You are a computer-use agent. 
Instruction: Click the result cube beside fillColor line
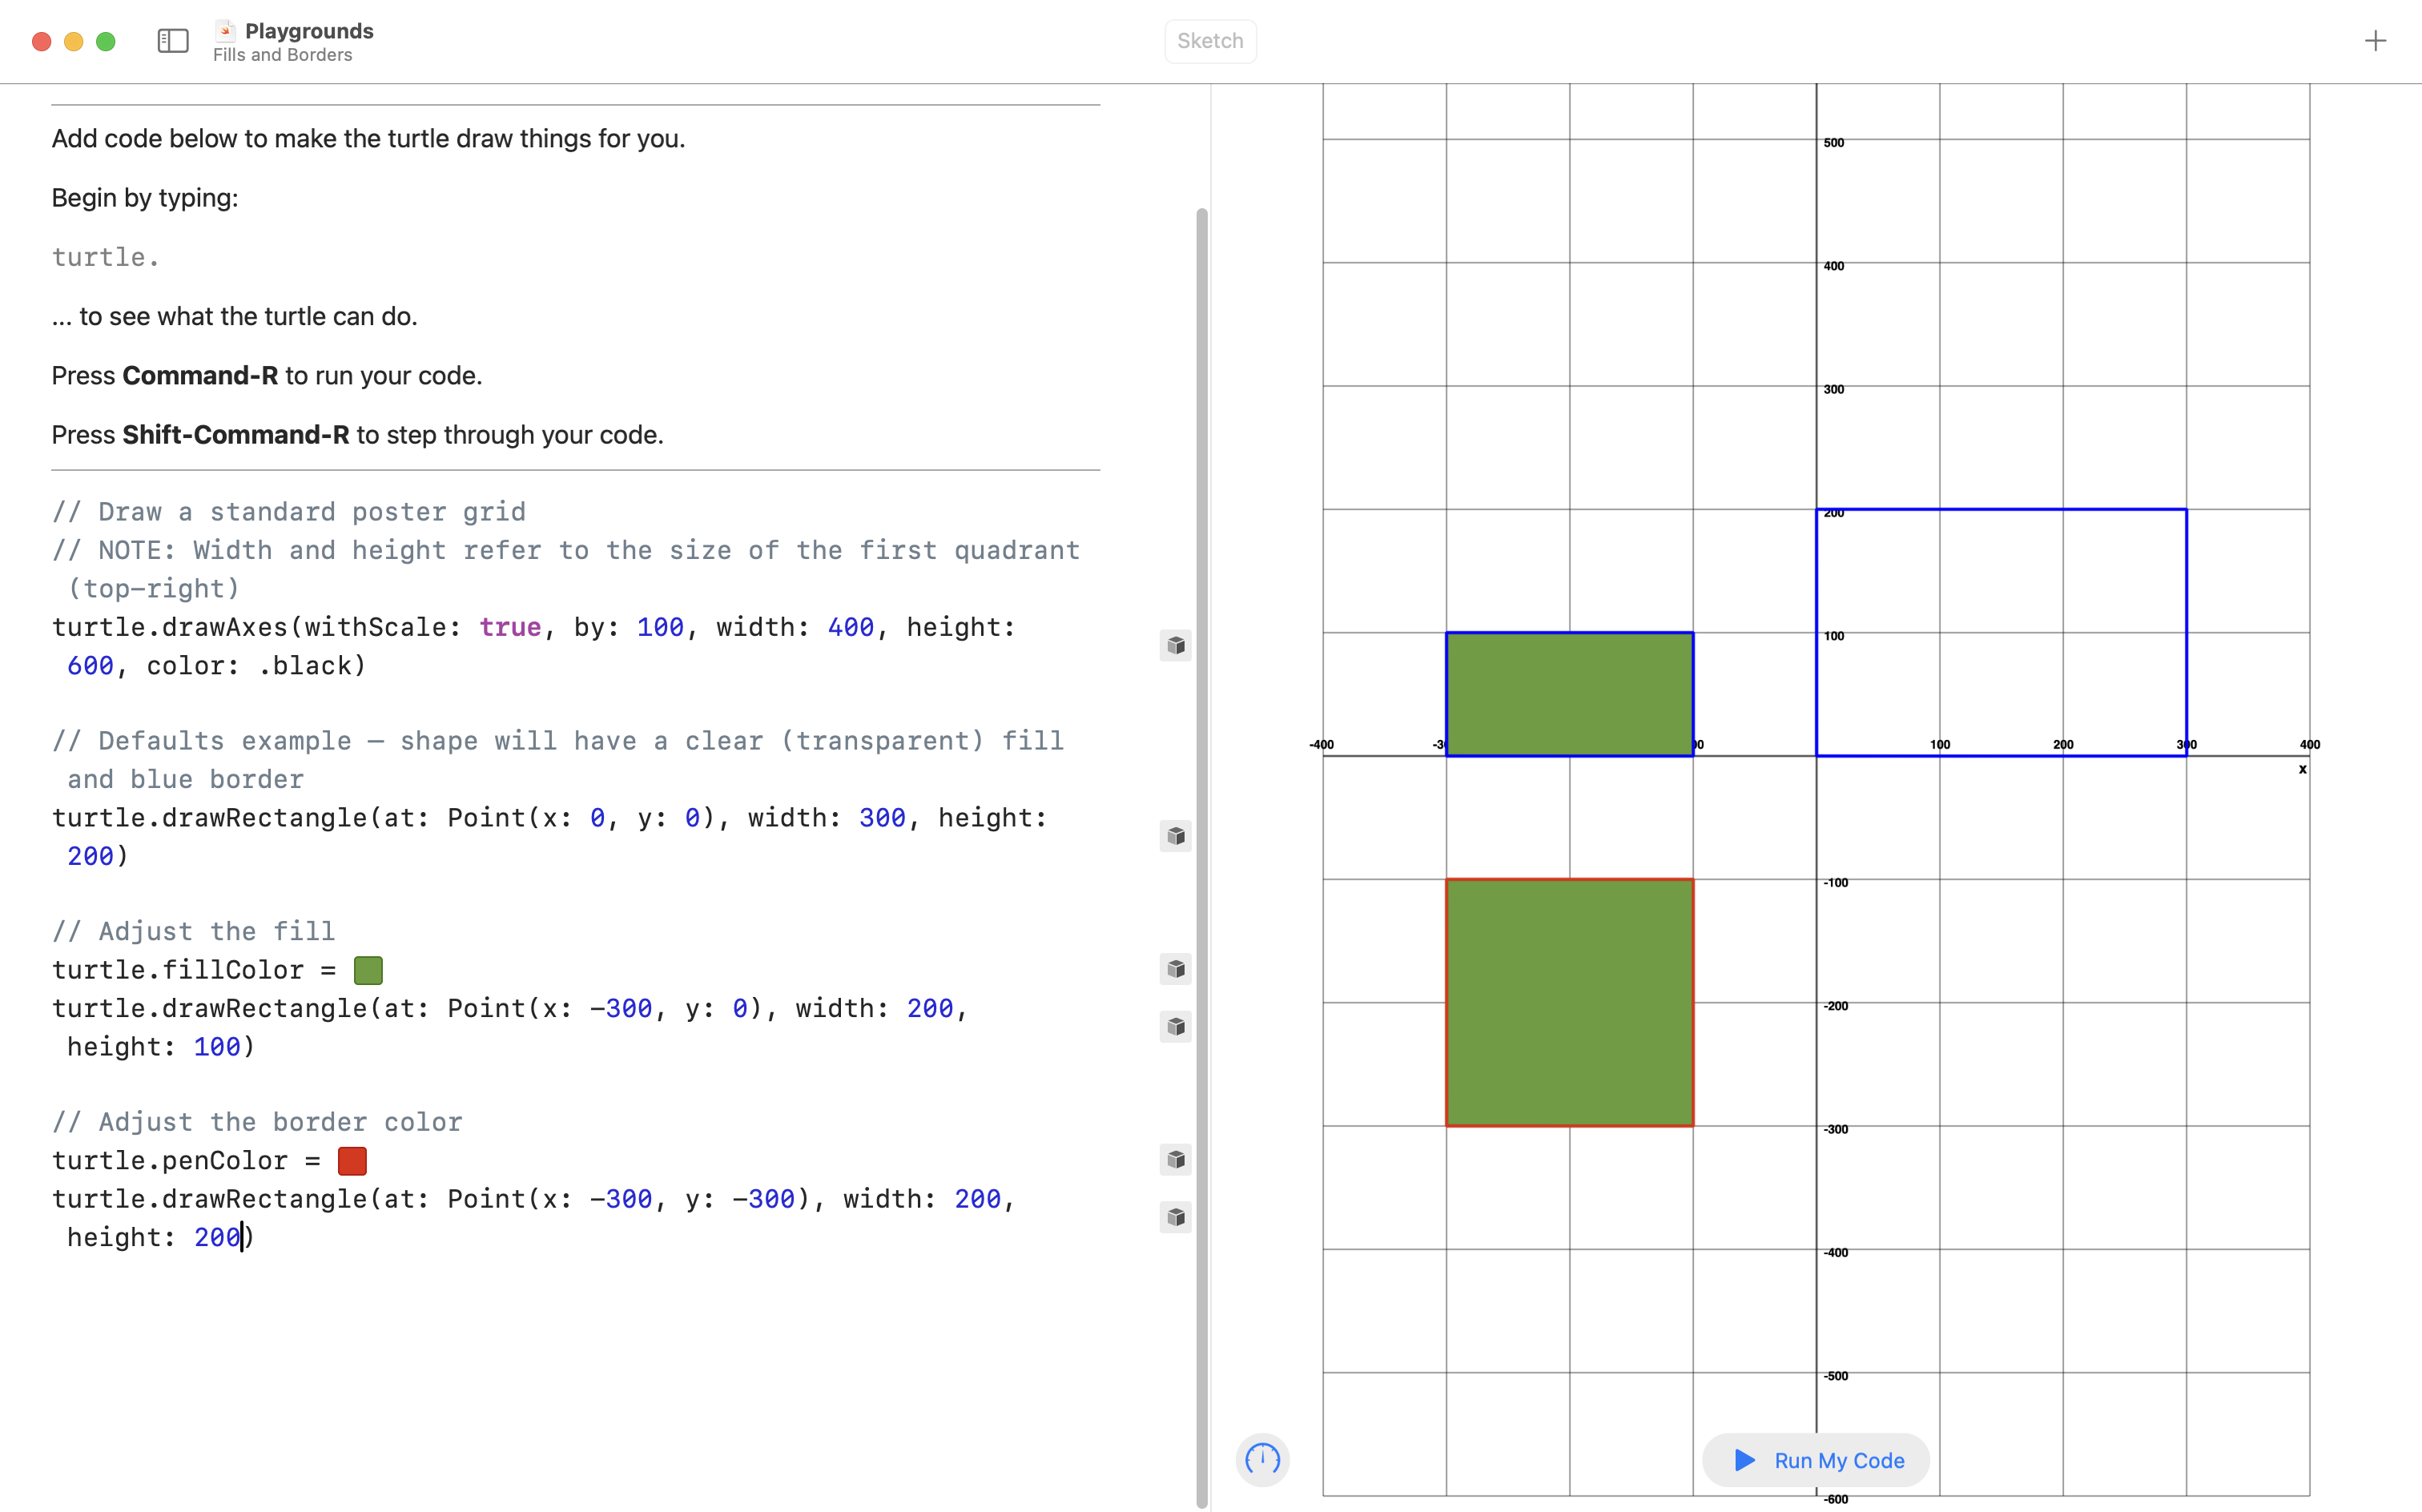click(x=1176, y=969)
